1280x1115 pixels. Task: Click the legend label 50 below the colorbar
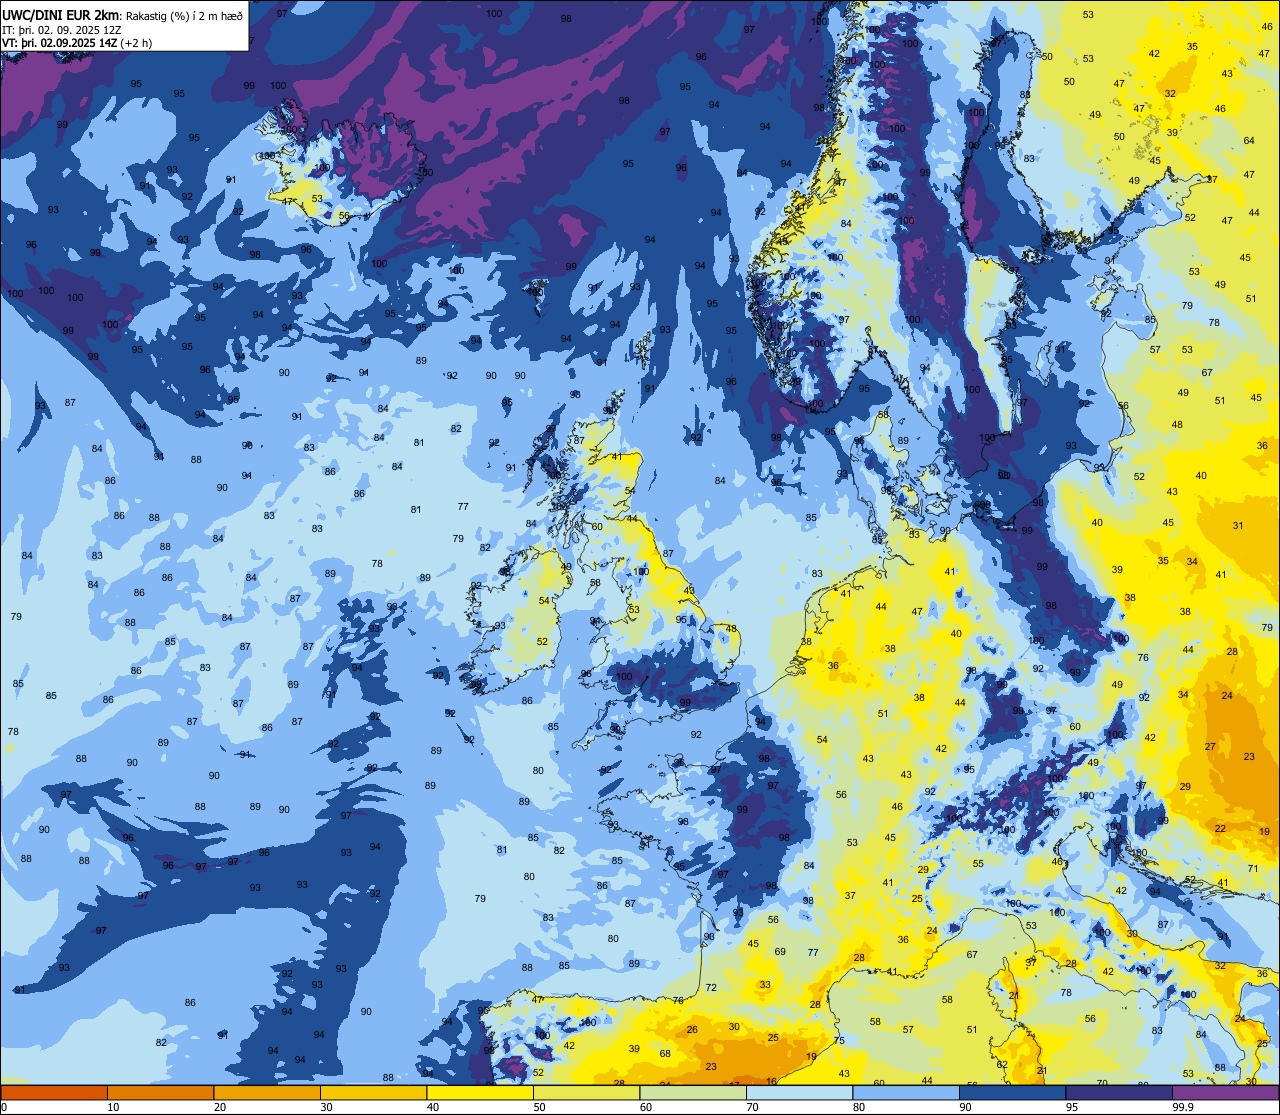click(539, 1107)
